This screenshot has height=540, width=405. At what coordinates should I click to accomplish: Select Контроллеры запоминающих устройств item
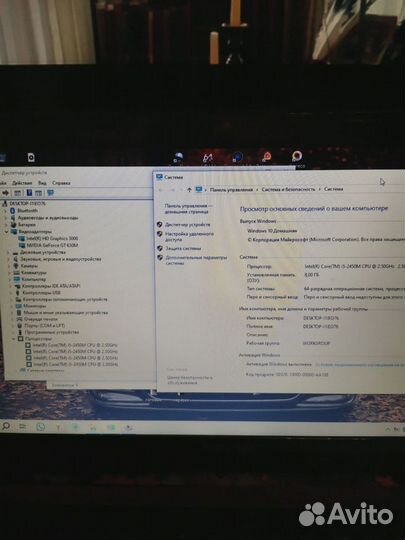tap(65, 299)
